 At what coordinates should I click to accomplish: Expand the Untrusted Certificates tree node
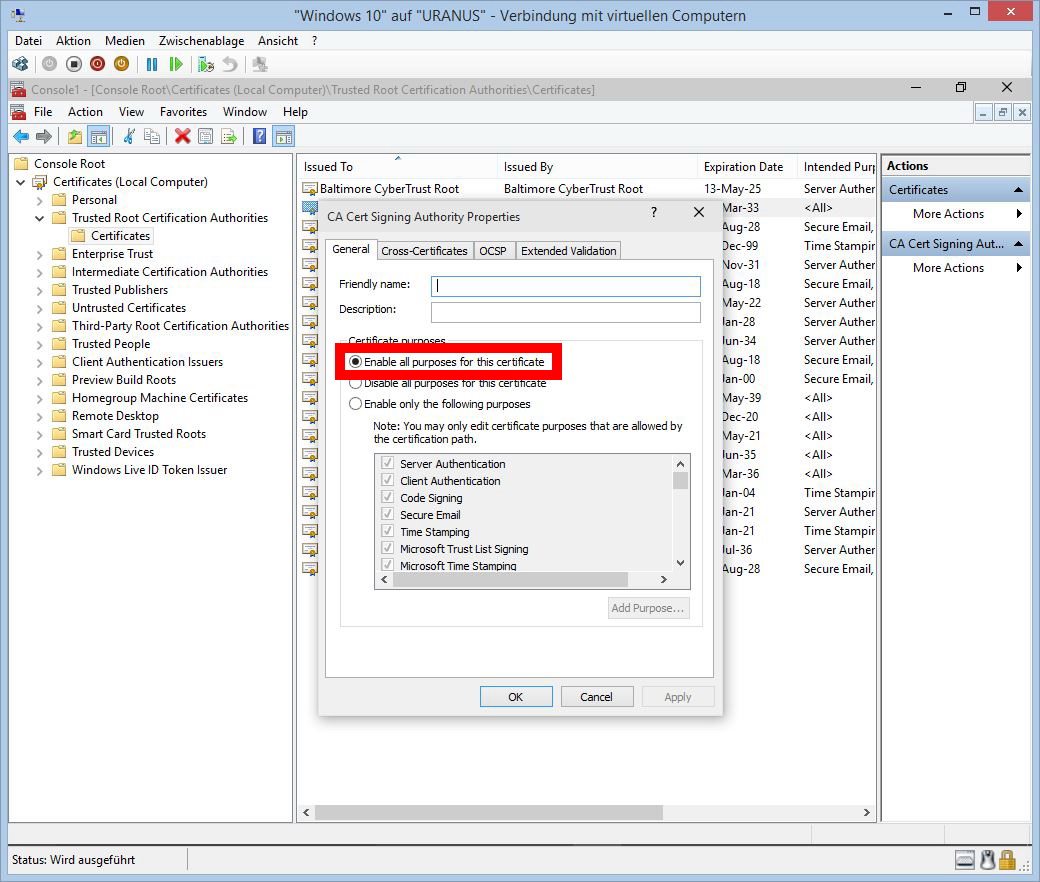pyautogui.click(x=40, y=308)
